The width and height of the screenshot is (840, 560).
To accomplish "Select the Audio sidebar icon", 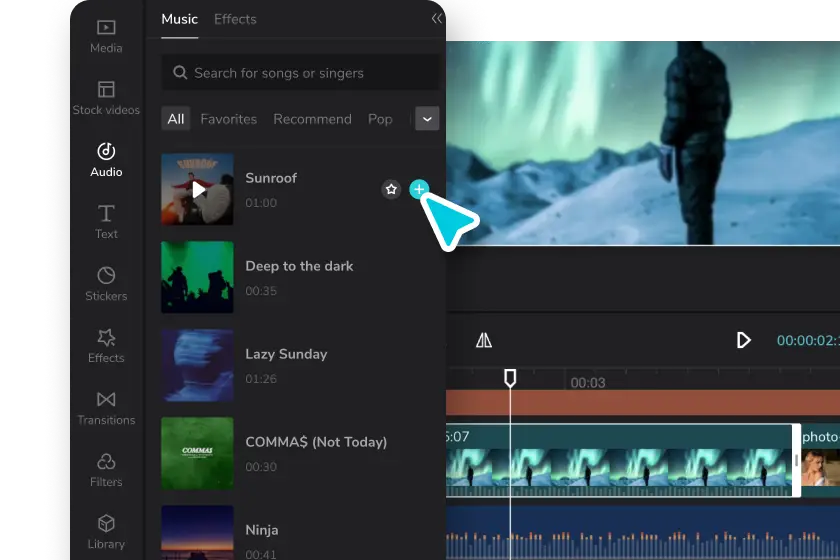I will 106,160.
